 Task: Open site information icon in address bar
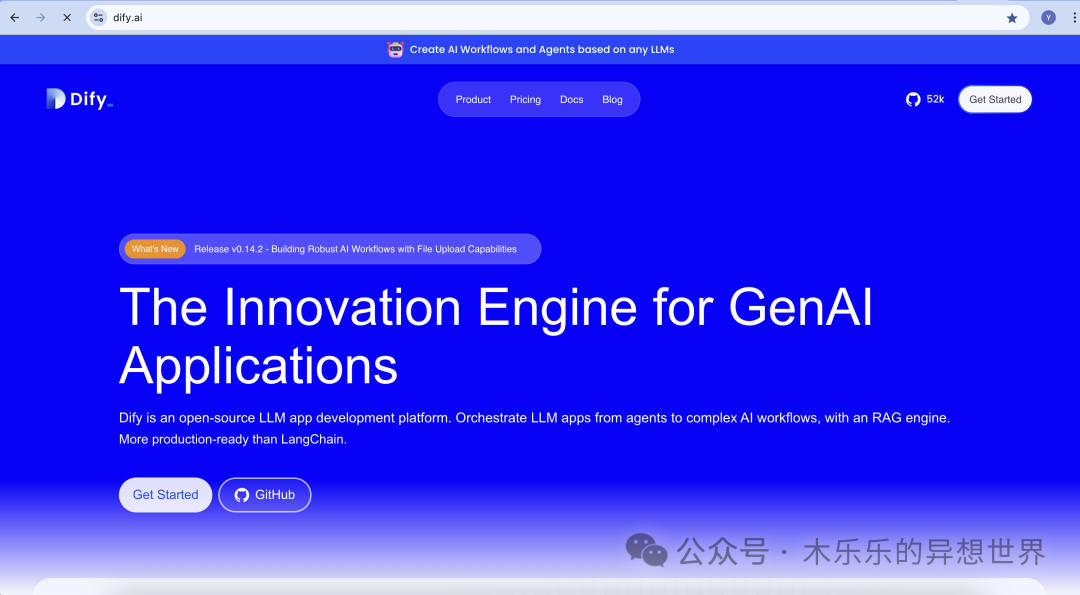coord(98,18)
